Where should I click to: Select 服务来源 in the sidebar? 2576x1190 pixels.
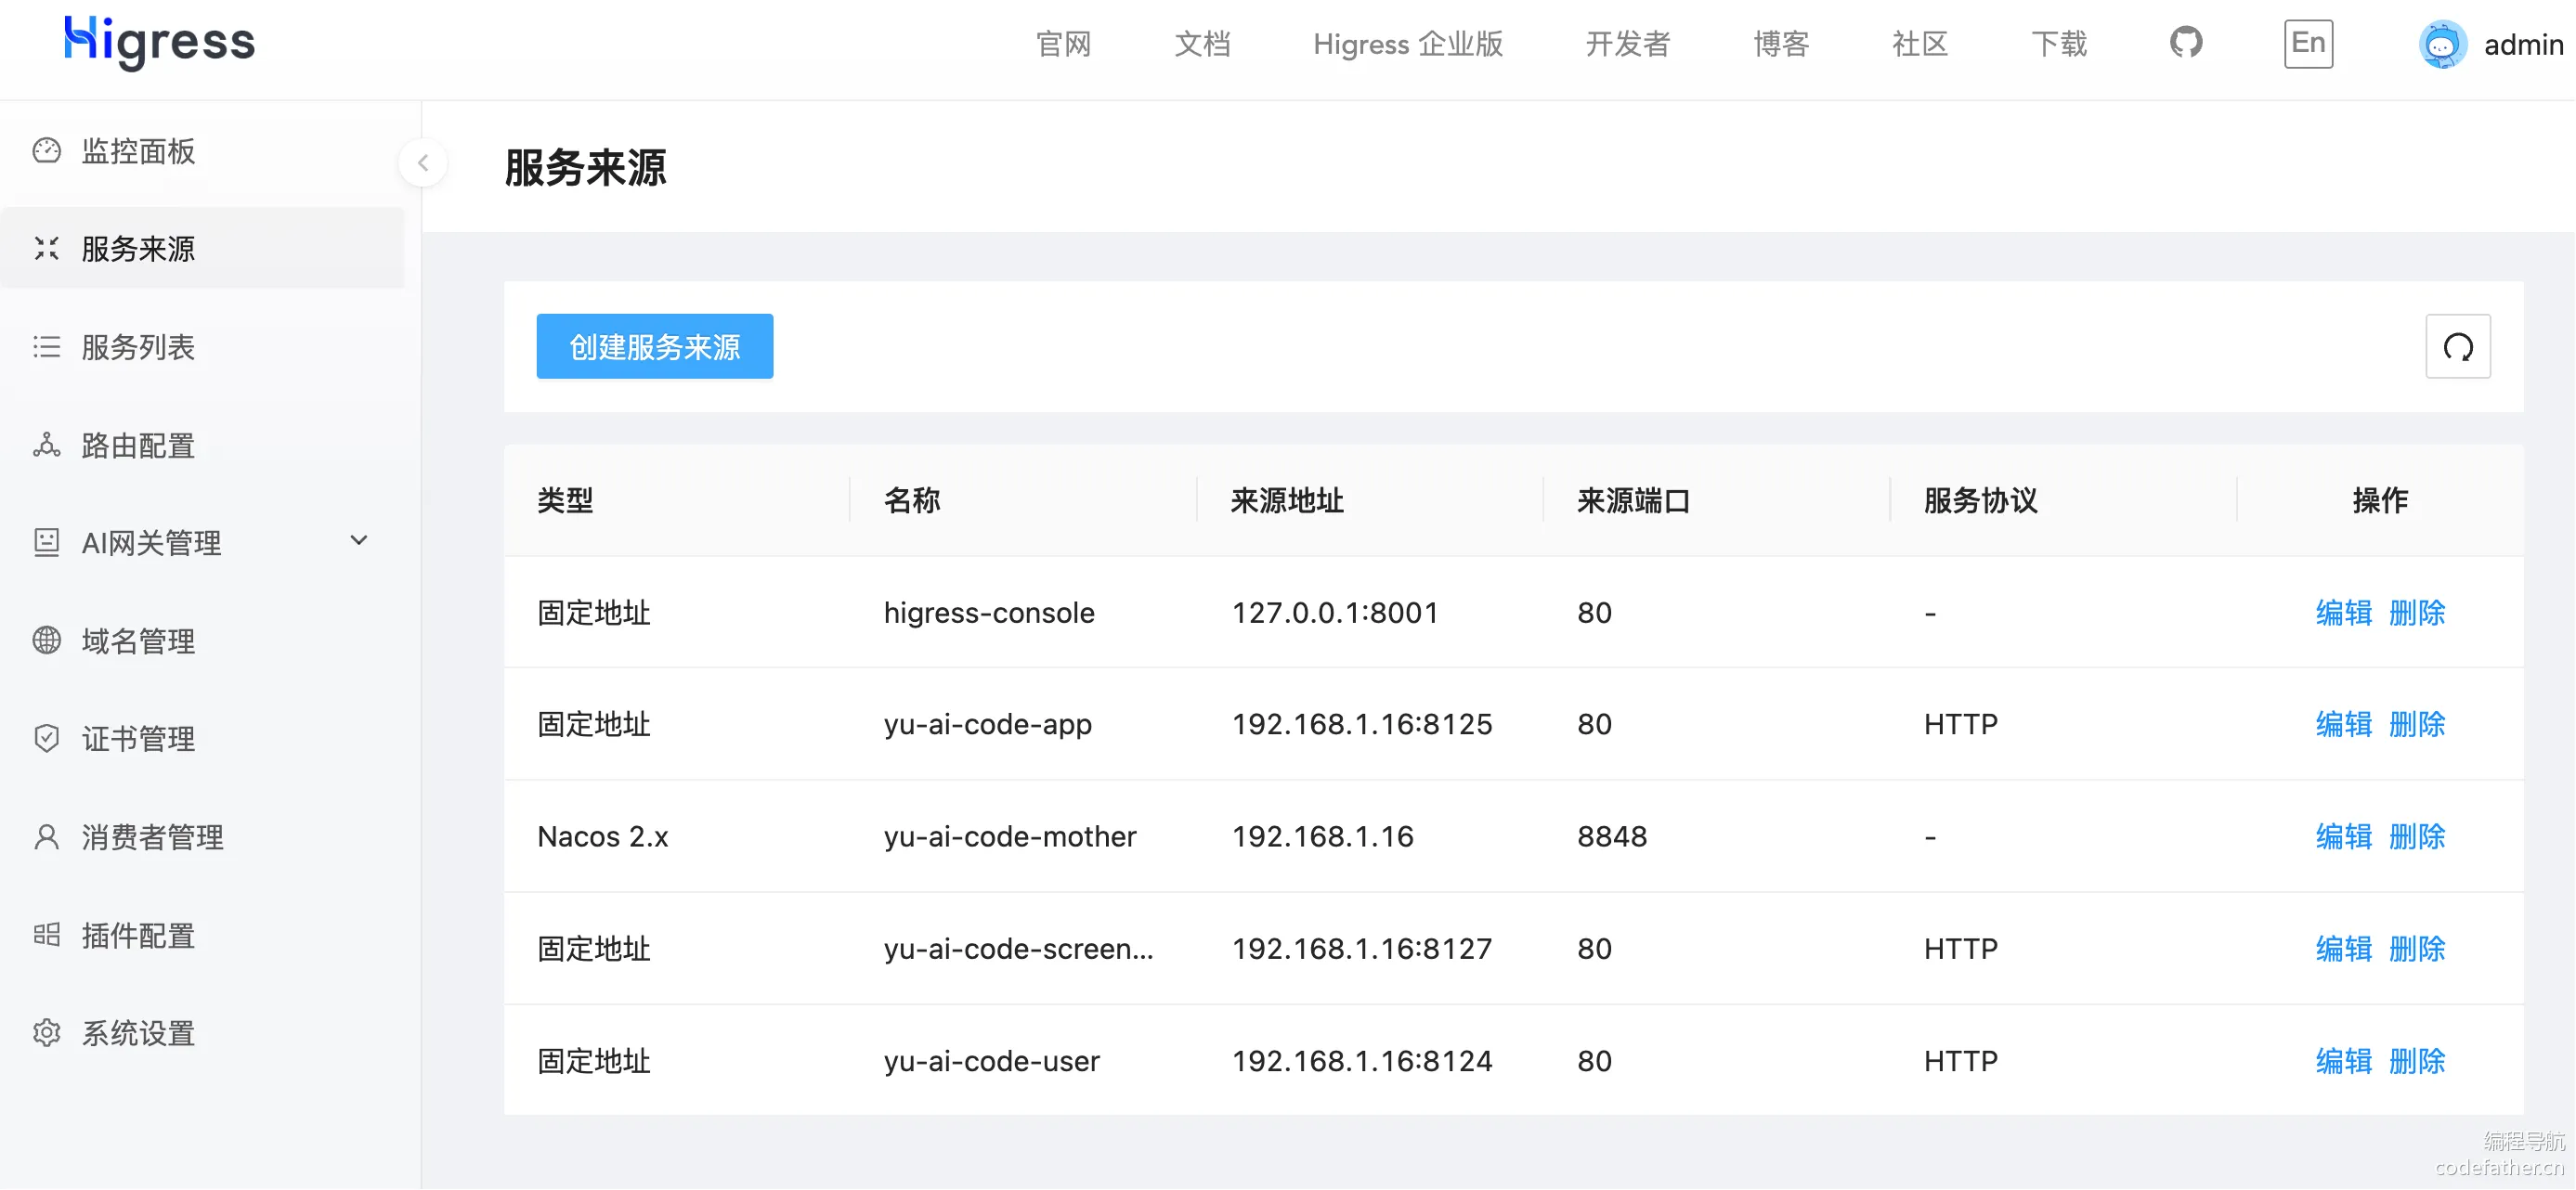tap(203, 249)
